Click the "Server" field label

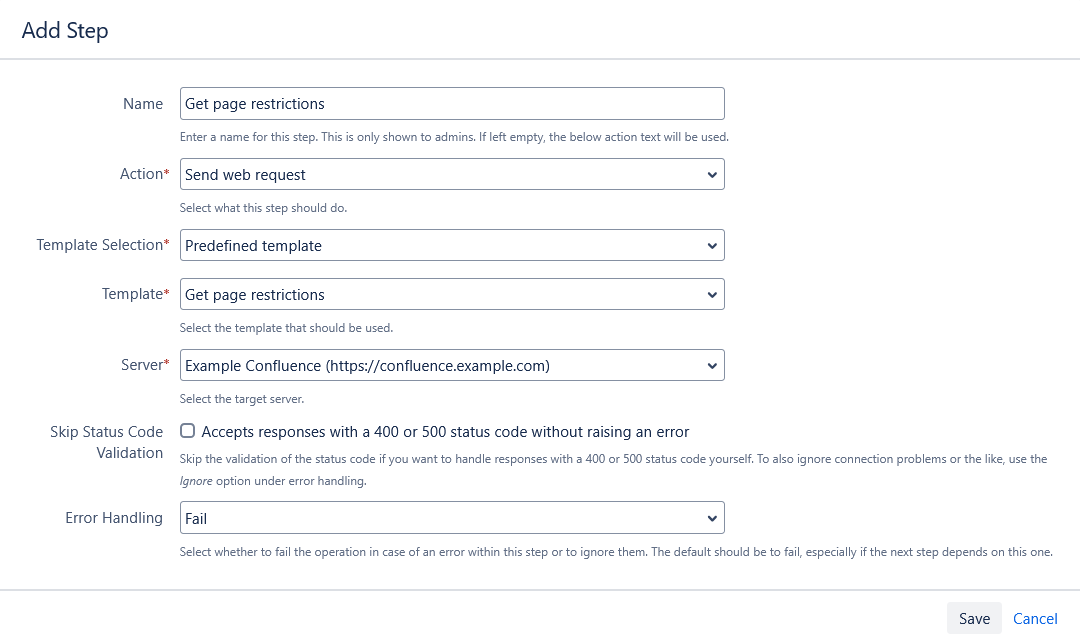point(140,365)
